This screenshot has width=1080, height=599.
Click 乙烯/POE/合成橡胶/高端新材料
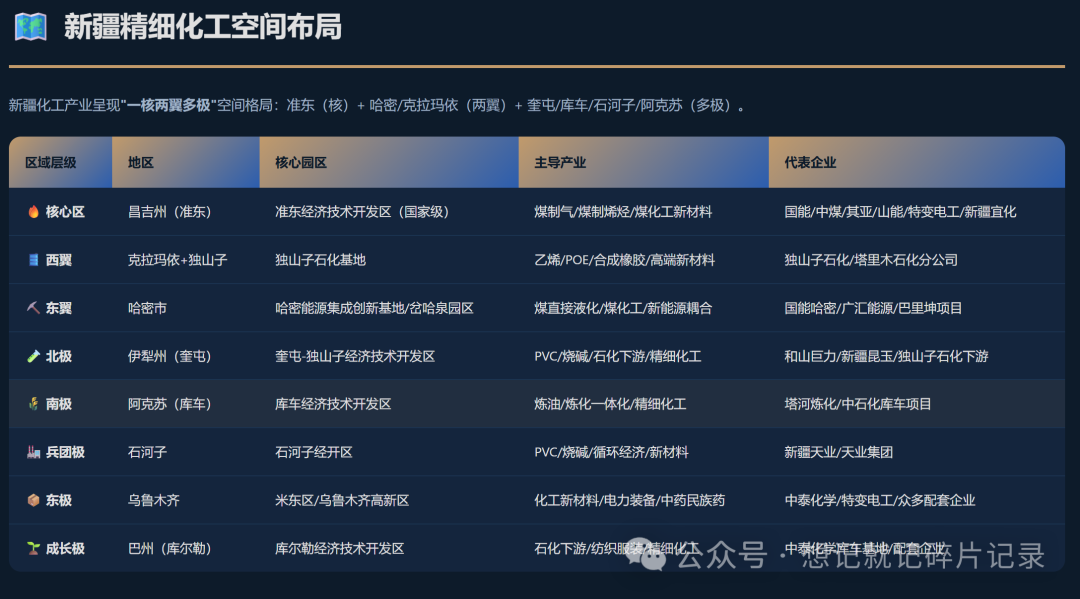pyautogui.click(x=624, y=260)
